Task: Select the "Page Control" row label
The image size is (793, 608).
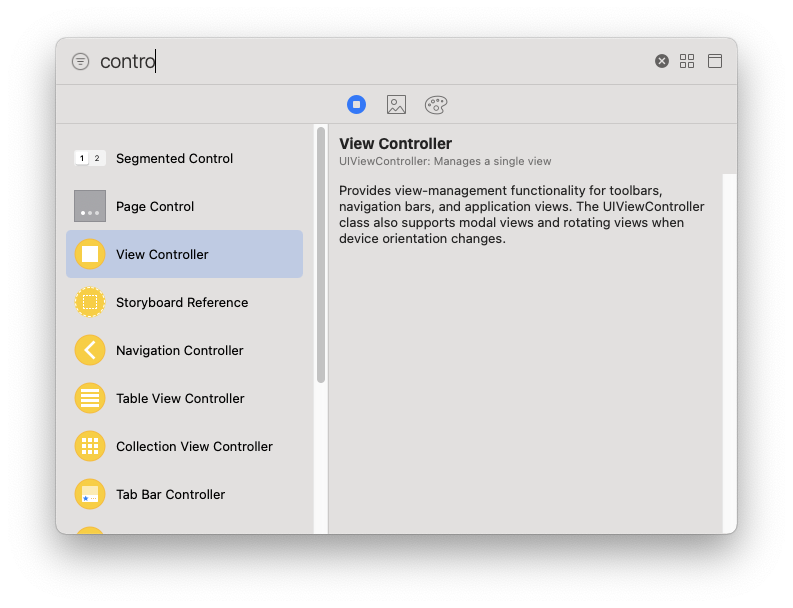Action: (155, 206)
